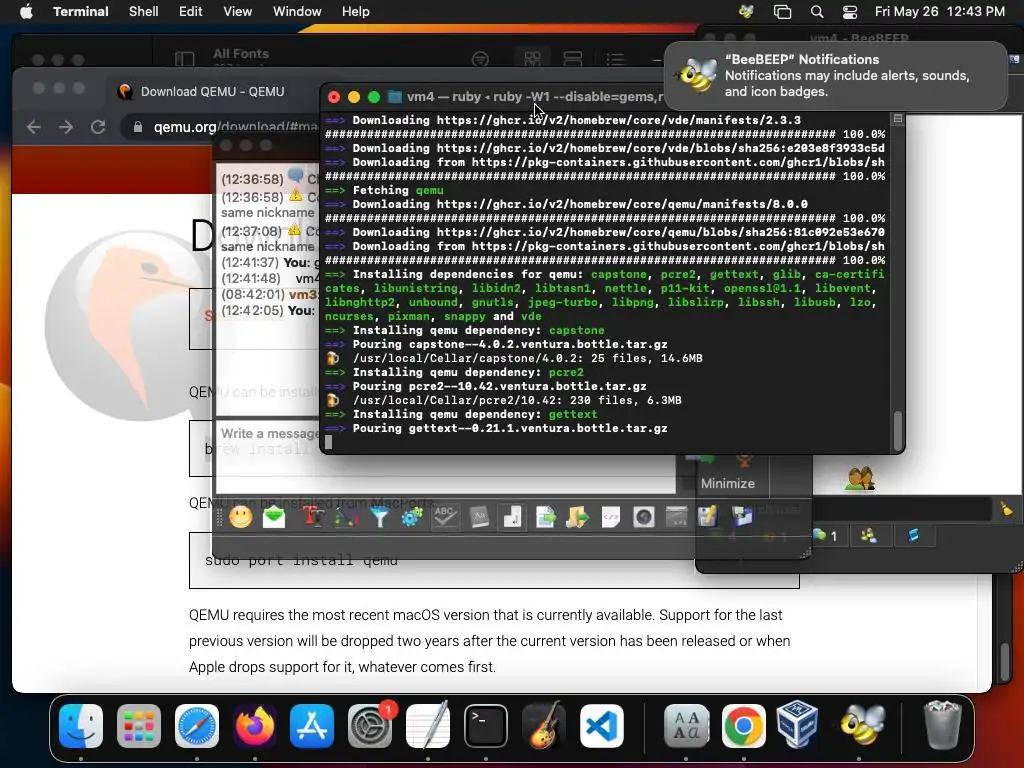Viewport: 1024px width, 768px height.
Task: Switch Font Book to samples view
Action: 573,59
